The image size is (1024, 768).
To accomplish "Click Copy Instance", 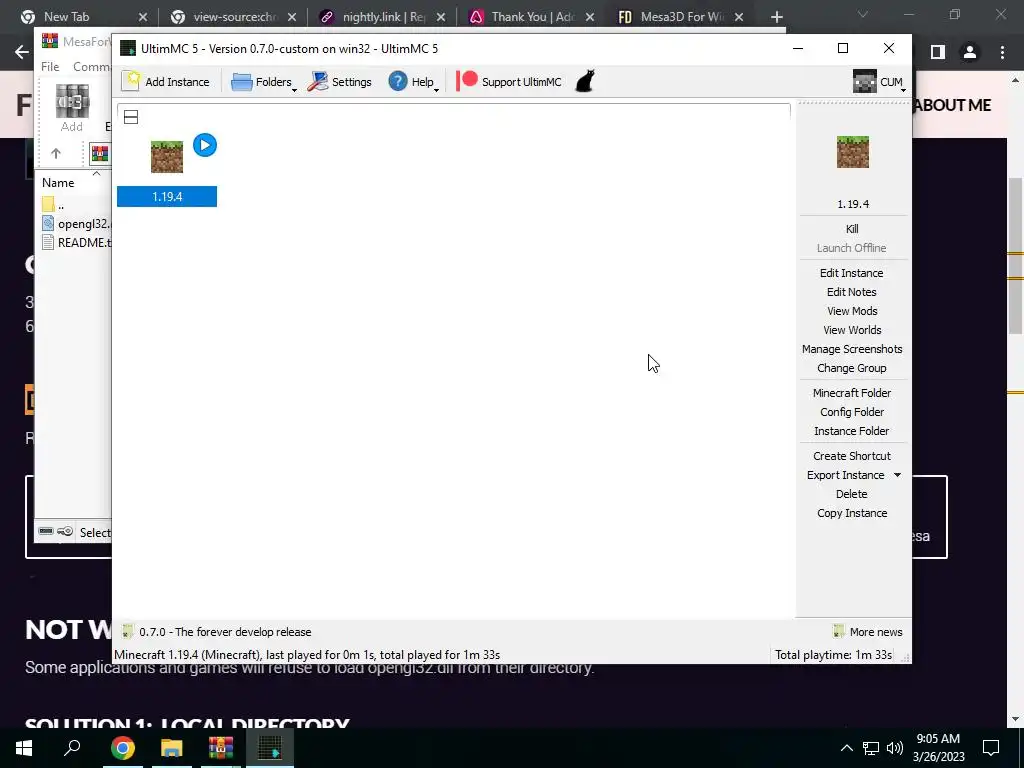I will (852, 513).
